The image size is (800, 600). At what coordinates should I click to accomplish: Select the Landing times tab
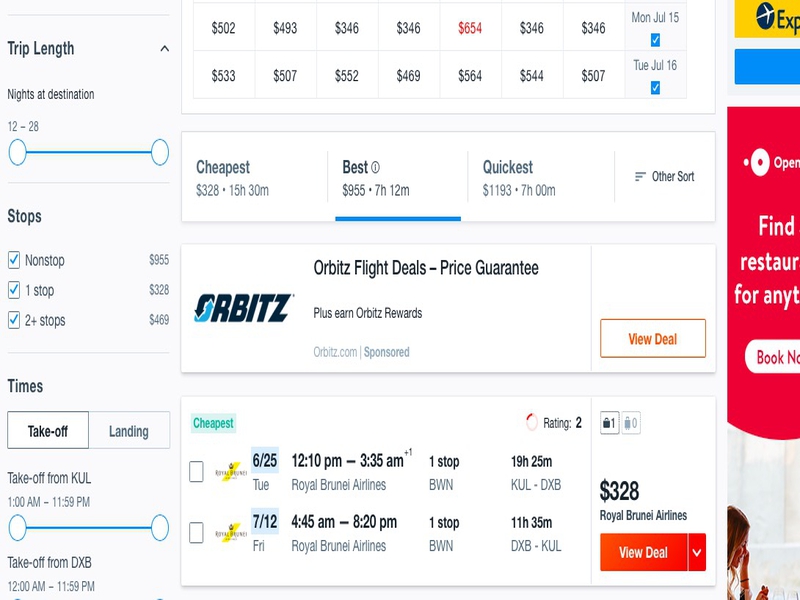129,431
